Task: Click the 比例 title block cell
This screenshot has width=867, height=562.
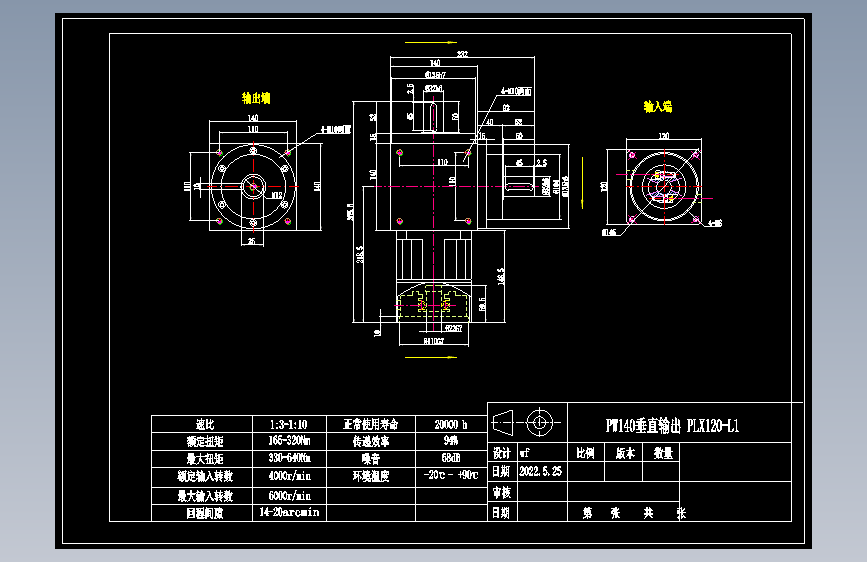Action: coord(585,453)
